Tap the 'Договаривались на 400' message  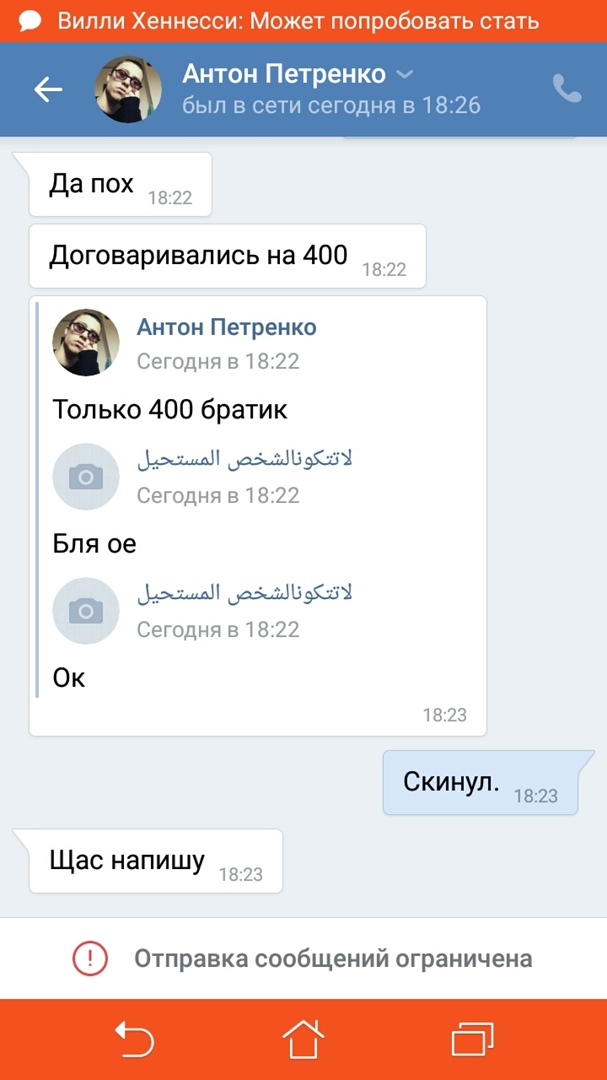pyautogui.click(x=227, y=256)
